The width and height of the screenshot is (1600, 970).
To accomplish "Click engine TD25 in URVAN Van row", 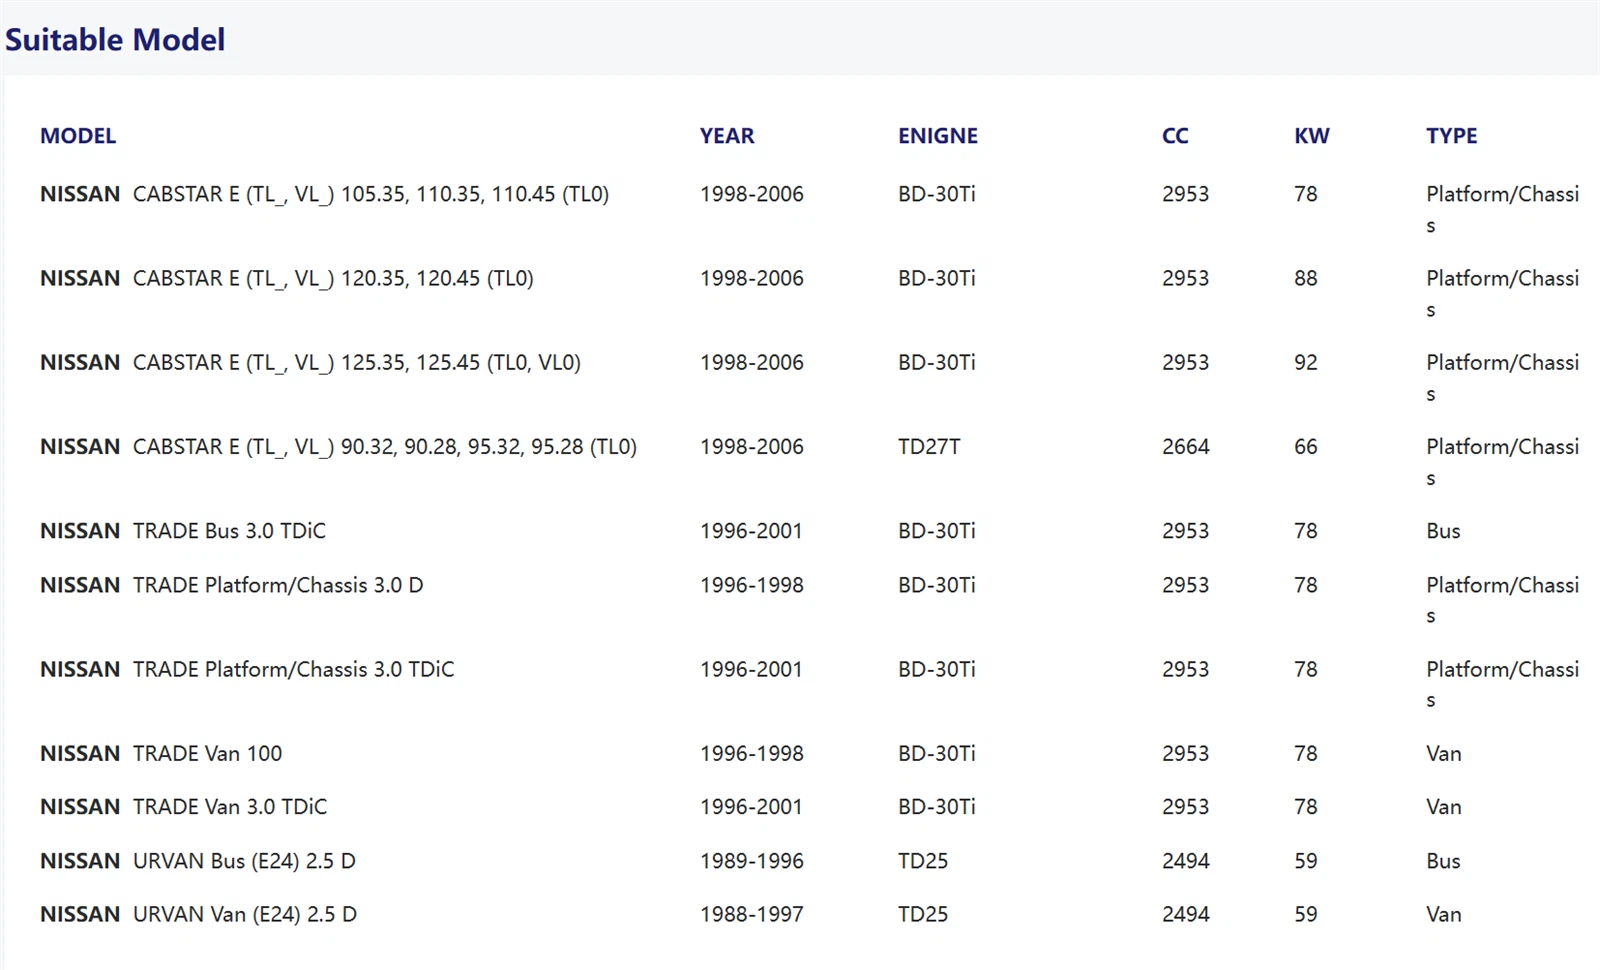I will 923,914.
